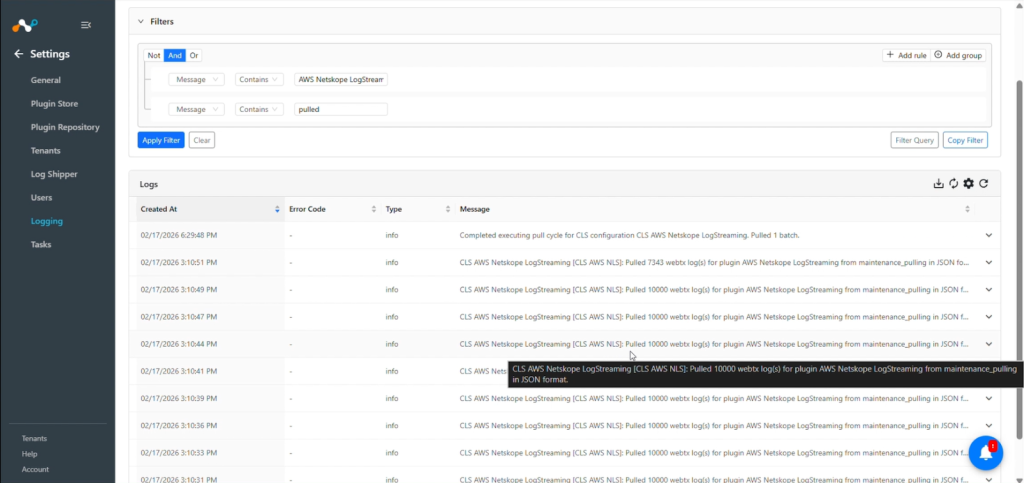
Task: Expand the 3:10:44 PM log row
Action: point(989,344)
